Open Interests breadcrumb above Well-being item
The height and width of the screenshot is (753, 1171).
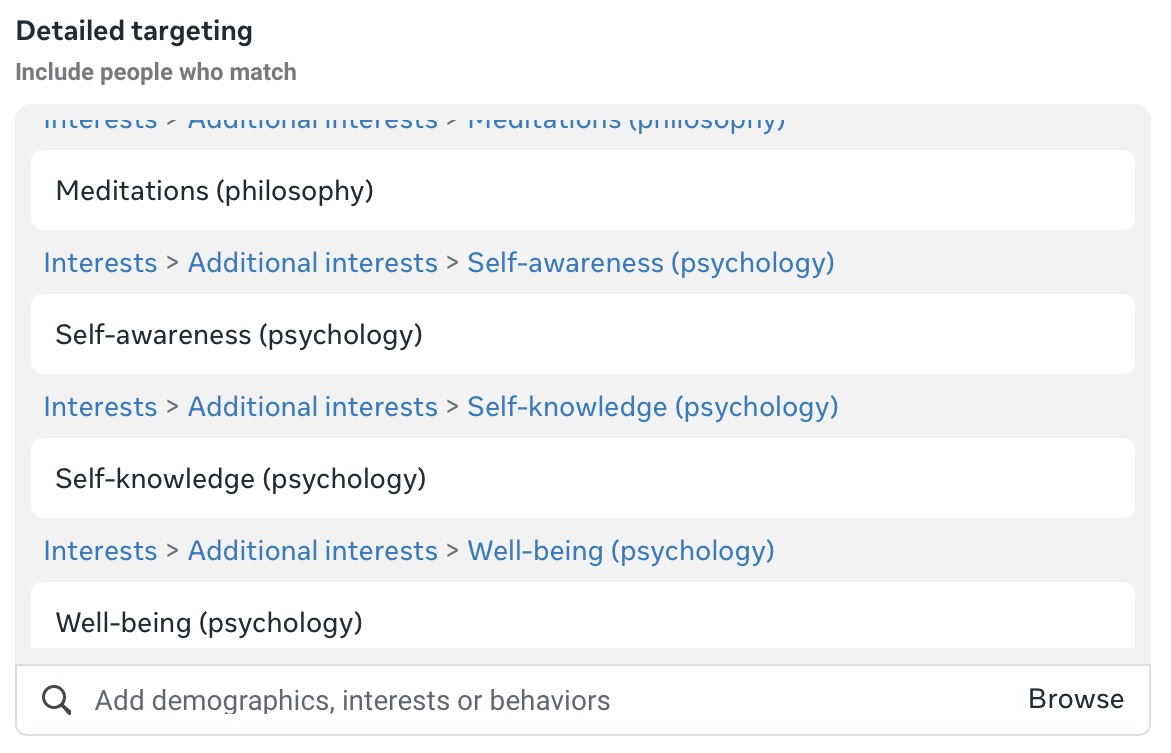pyautogui.click(x=100, y=551)
